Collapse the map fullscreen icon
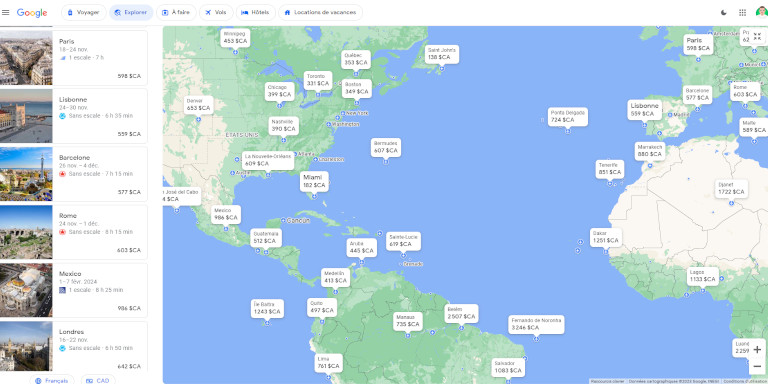Image resolution: width=768 pixels, height=386 pixels. [x=757, y=36]
